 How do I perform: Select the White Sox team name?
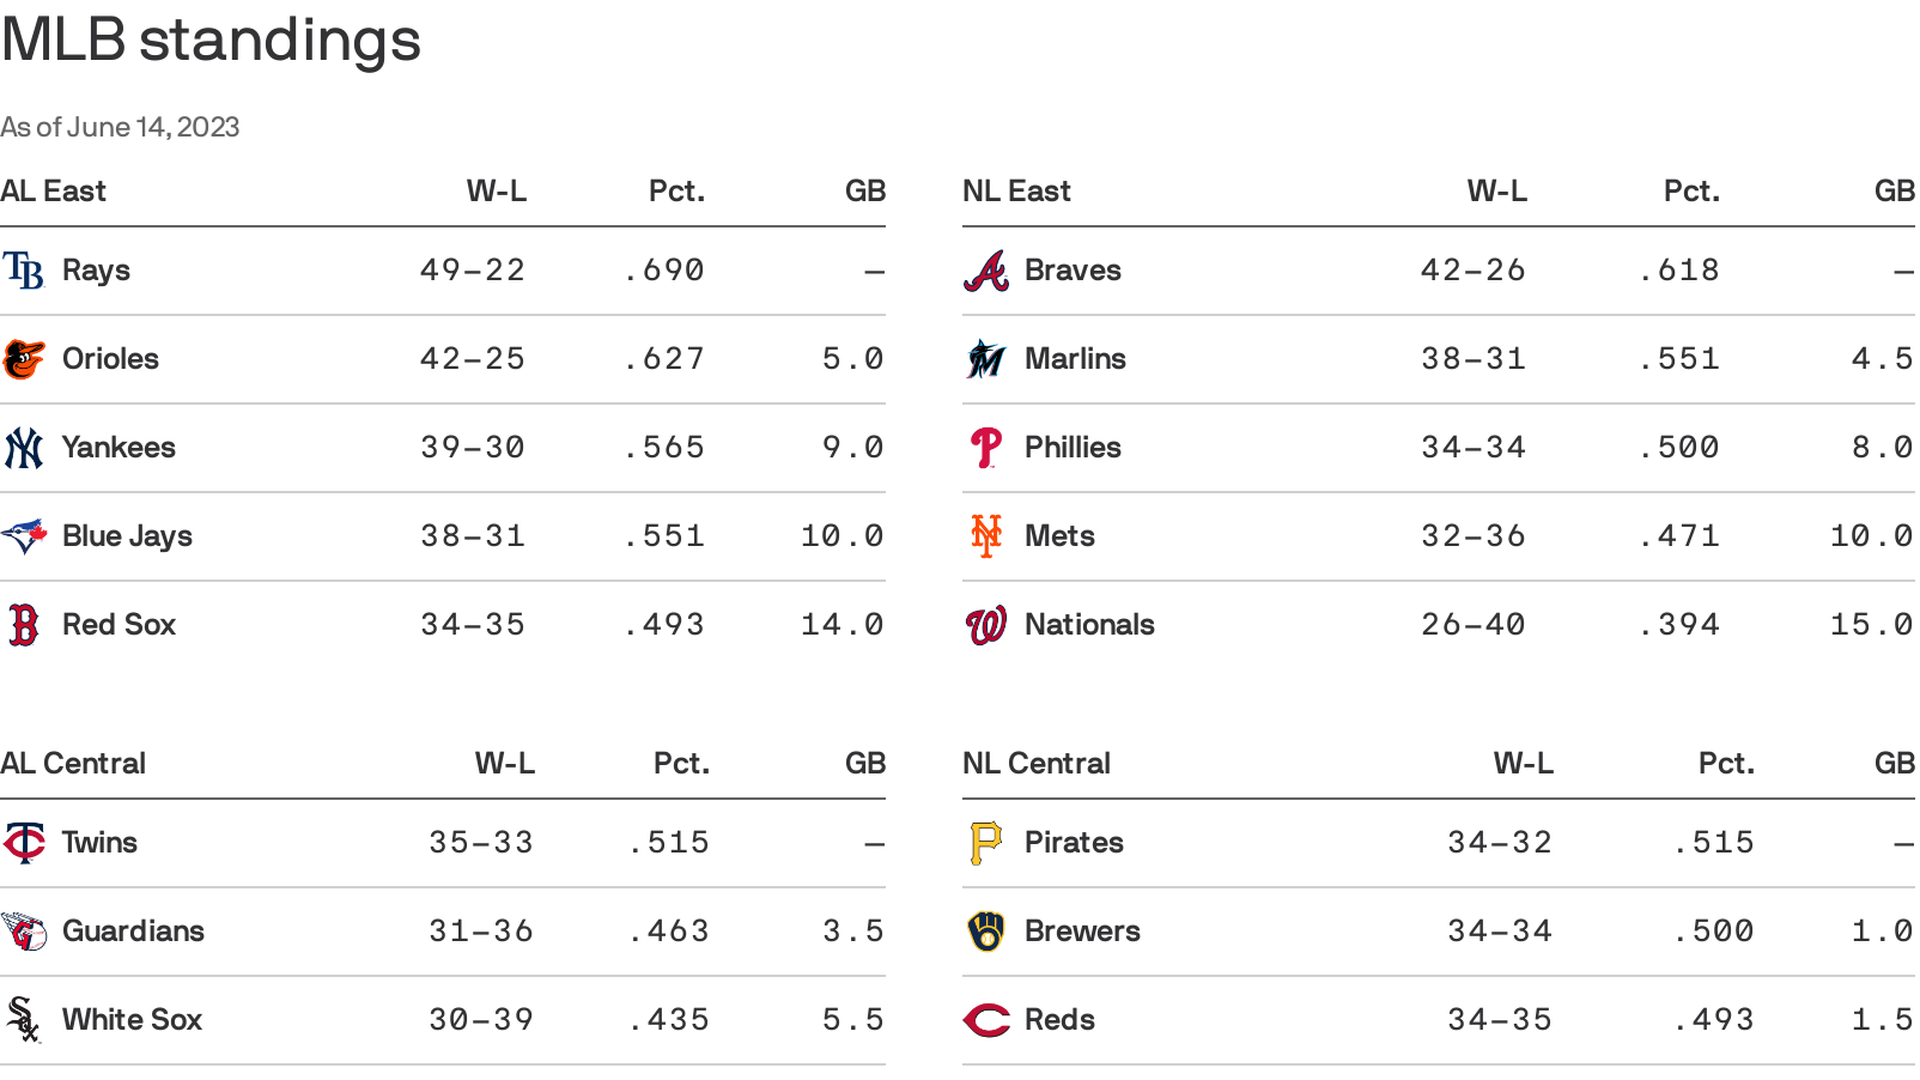[132, 1020]
